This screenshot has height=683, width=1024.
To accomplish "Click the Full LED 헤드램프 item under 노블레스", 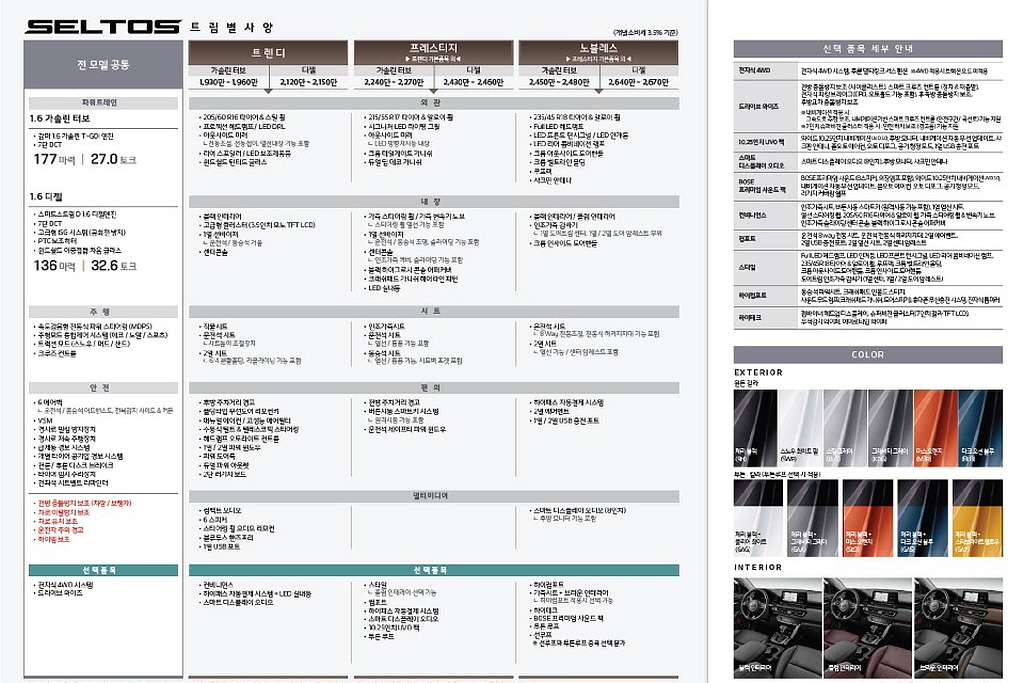I will point(558,127).
